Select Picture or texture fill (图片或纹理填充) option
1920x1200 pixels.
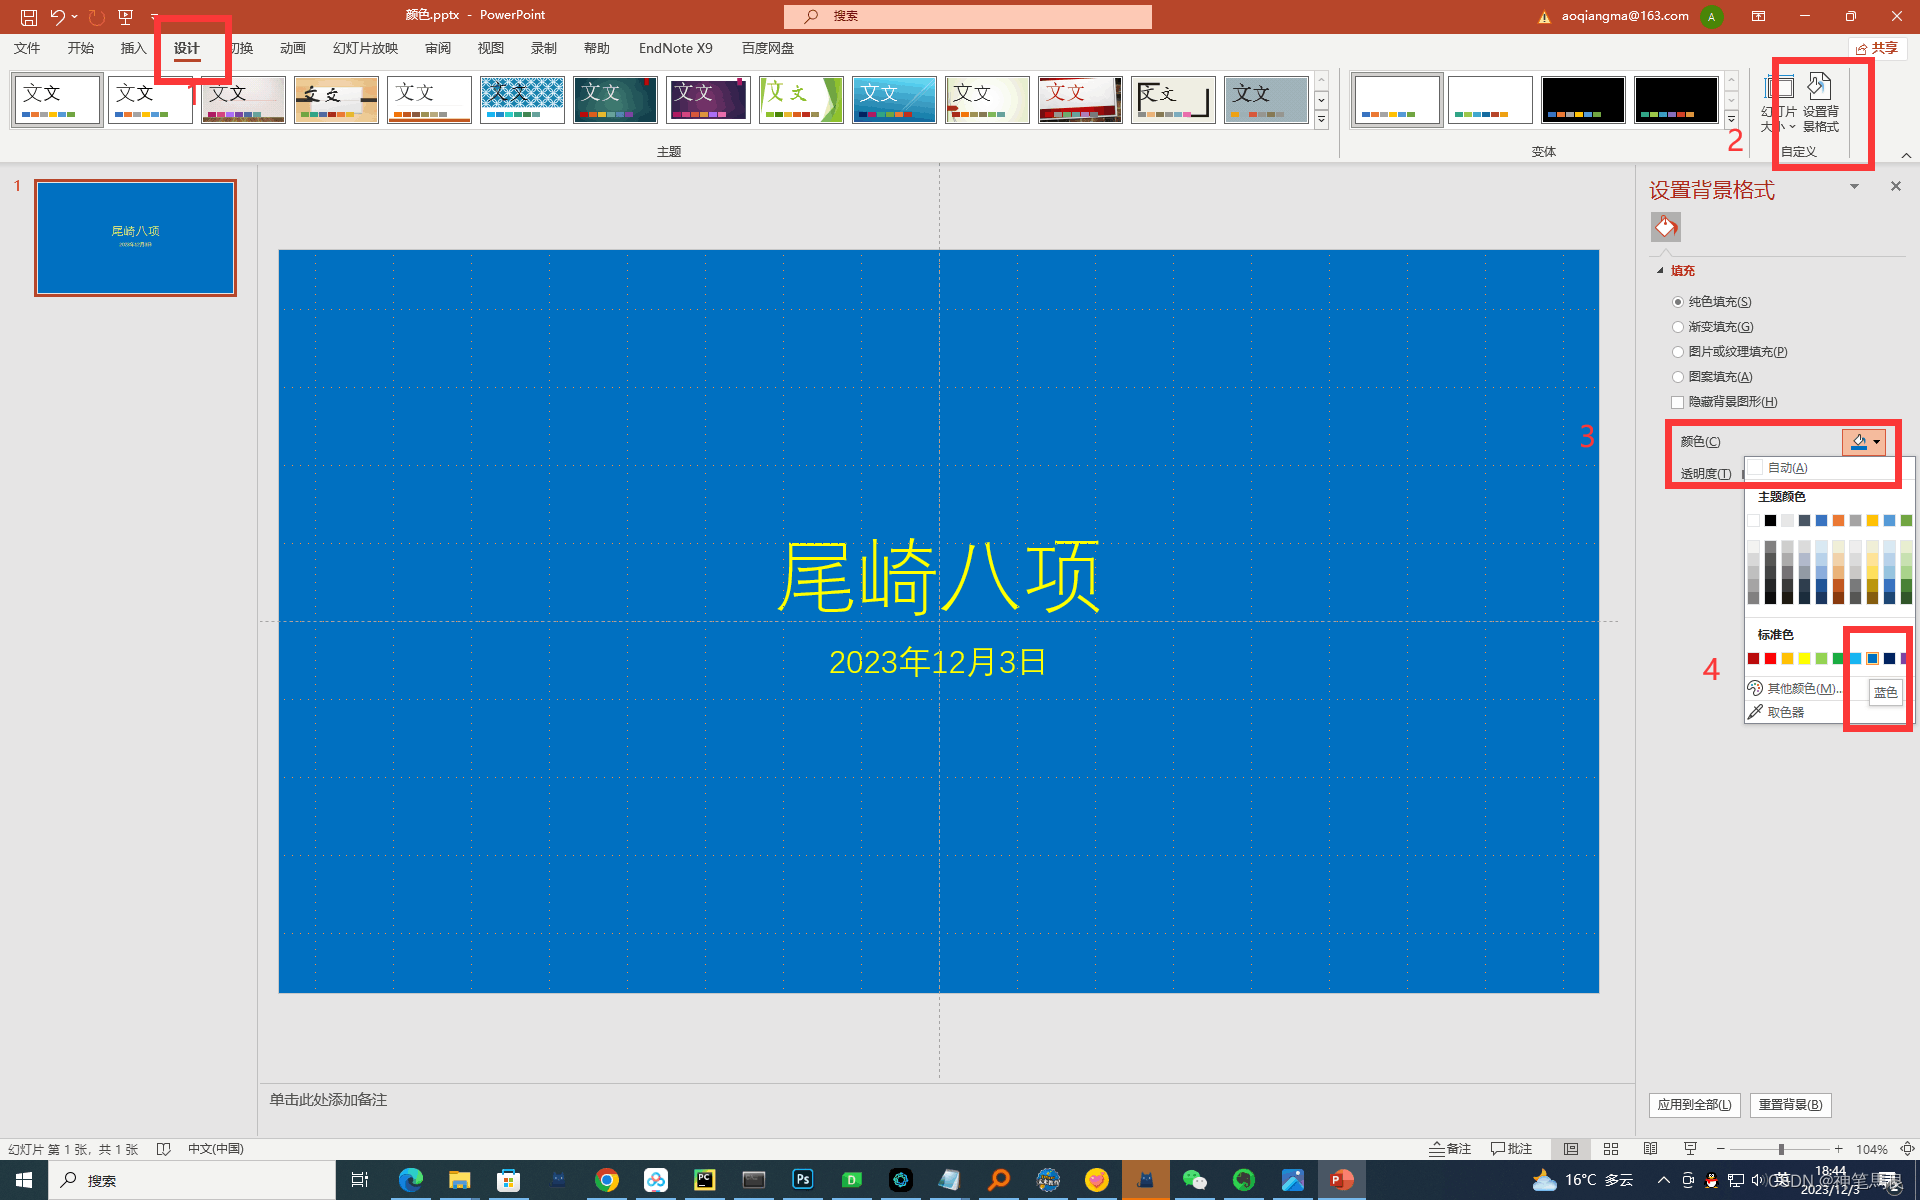tap(1678, 352)
